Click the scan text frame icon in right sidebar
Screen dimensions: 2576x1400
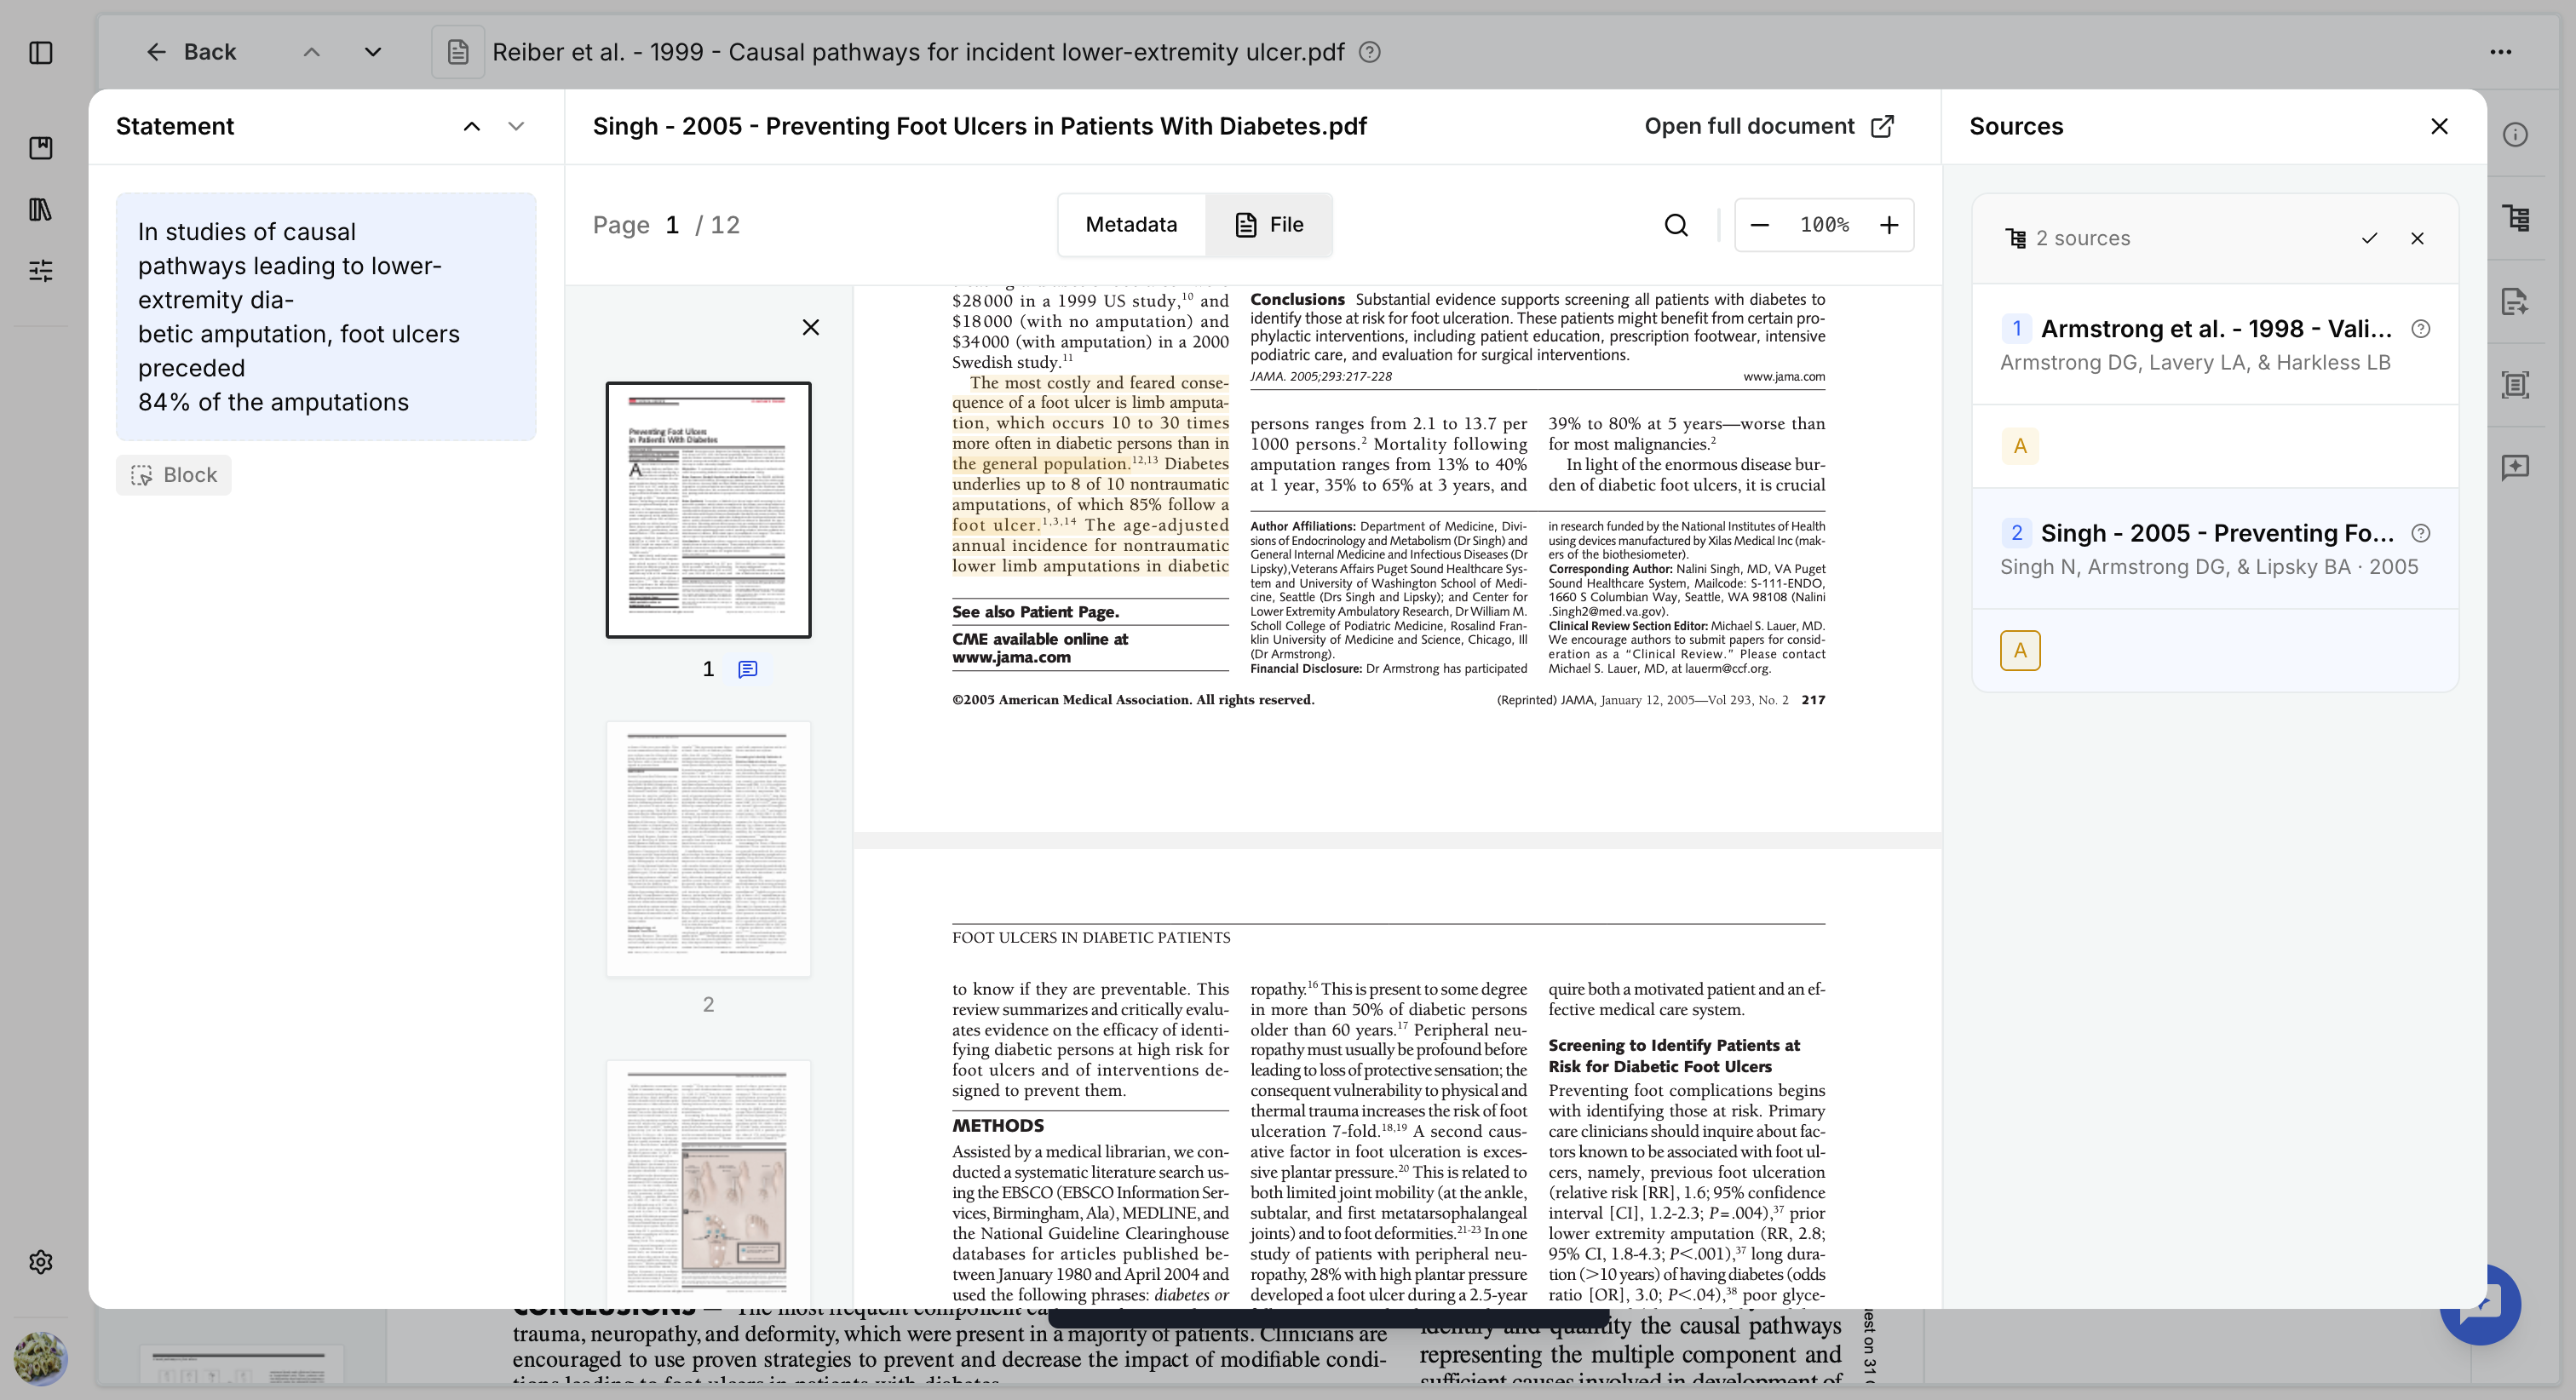(x=2516, y=384)
